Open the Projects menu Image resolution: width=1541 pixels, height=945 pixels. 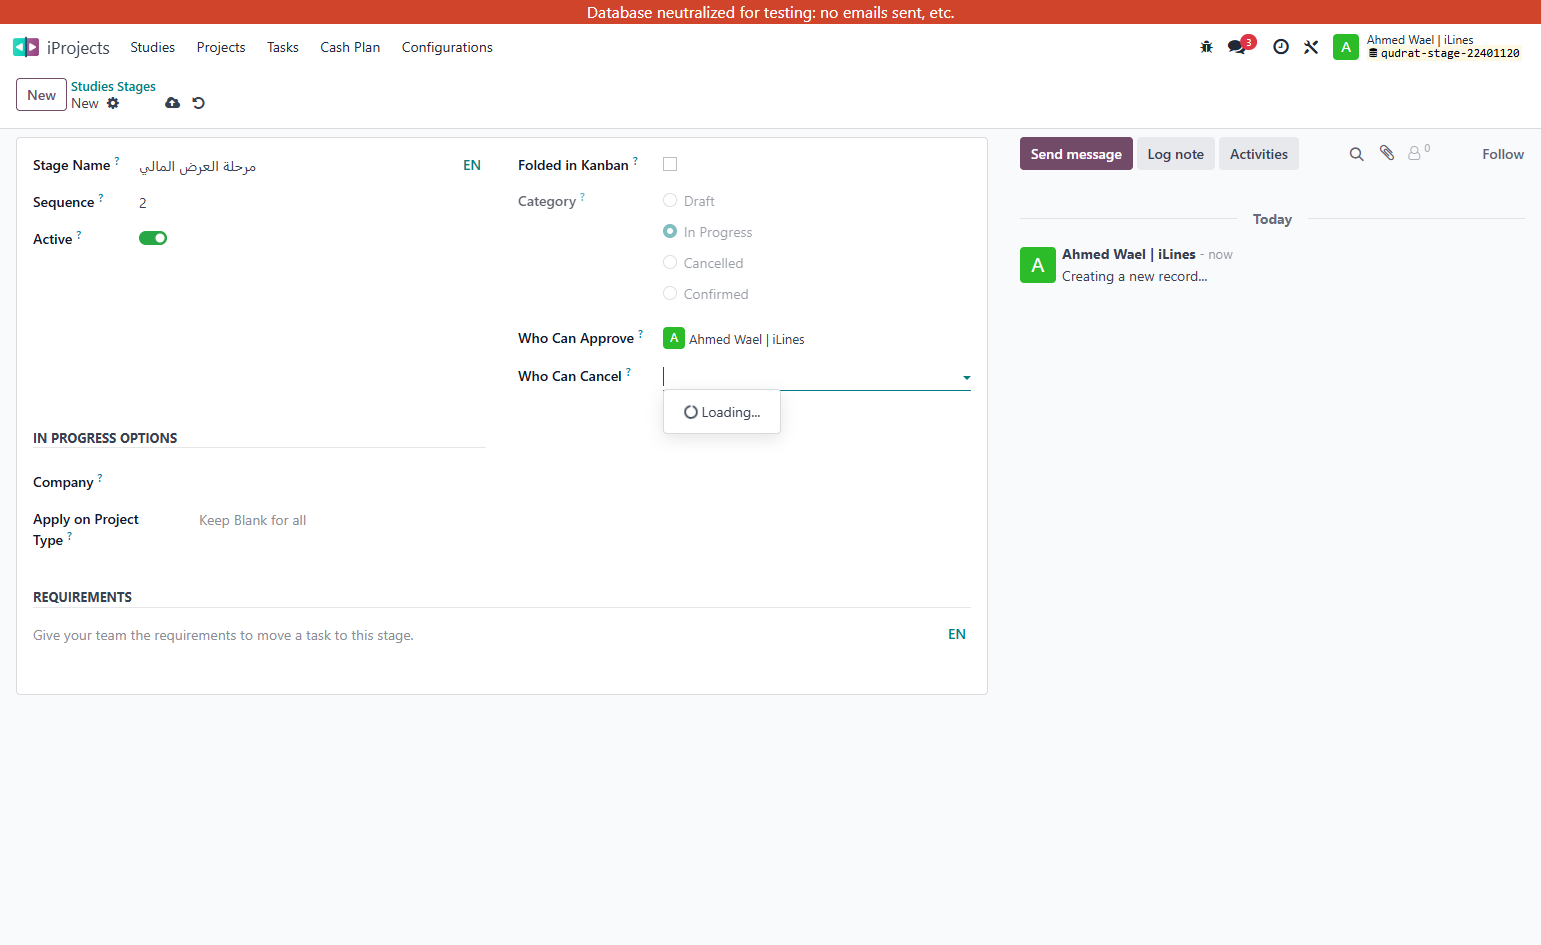221,47
